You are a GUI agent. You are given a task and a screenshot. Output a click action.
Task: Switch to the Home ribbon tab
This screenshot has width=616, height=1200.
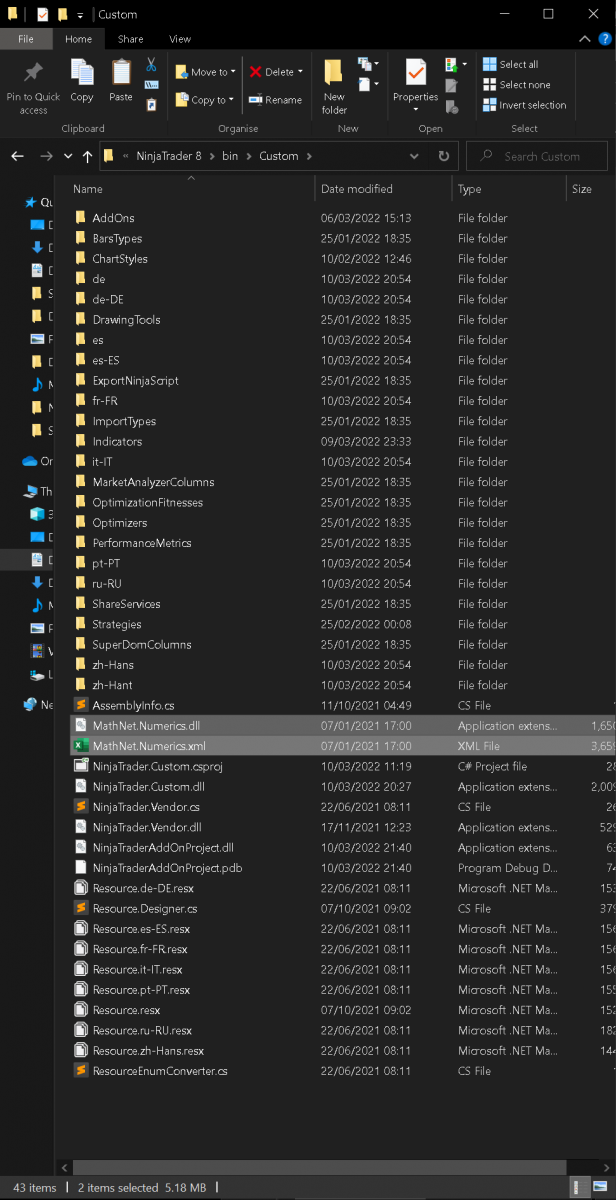79,39
